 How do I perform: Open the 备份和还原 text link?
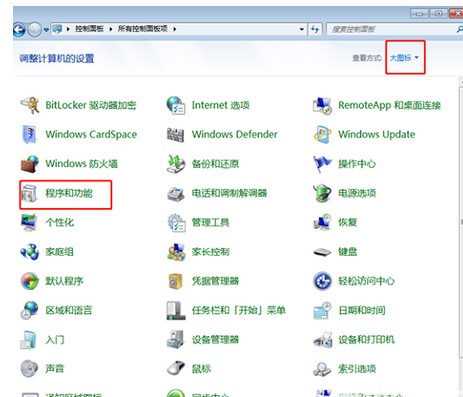(x=215, y=164)
